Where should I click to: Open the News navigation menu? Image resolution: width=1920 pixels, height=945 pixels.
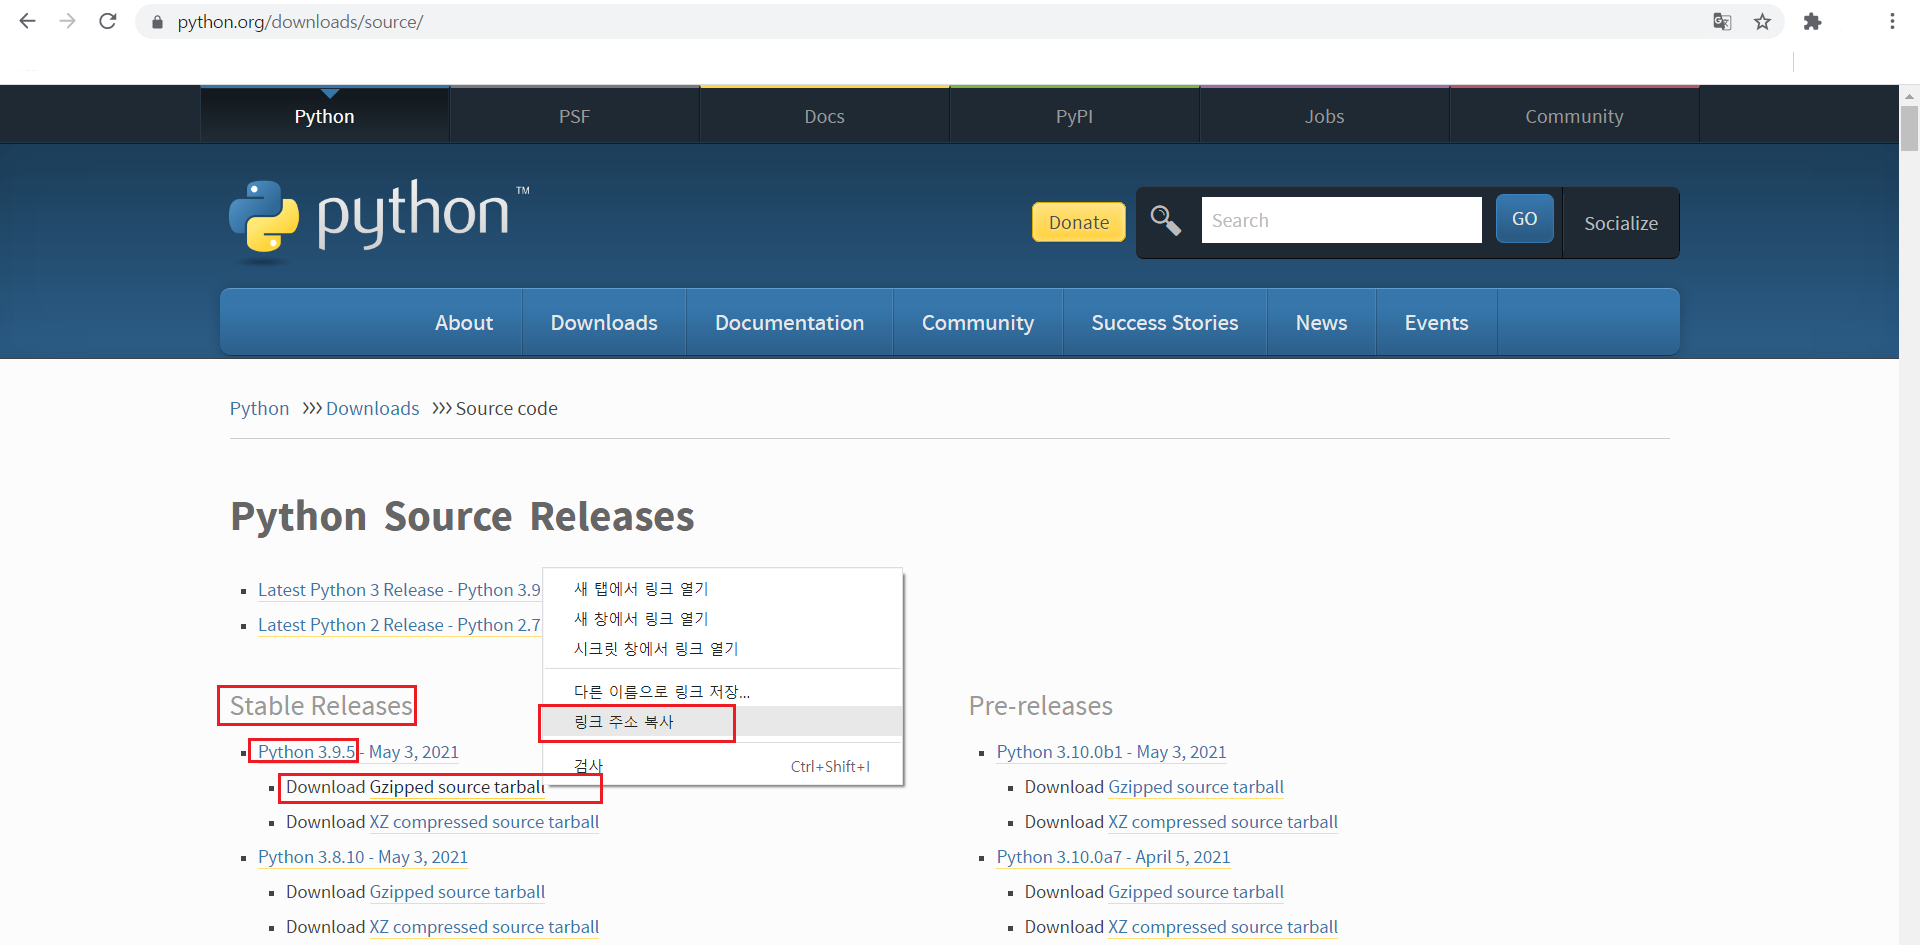click(x=1321, y=322)
